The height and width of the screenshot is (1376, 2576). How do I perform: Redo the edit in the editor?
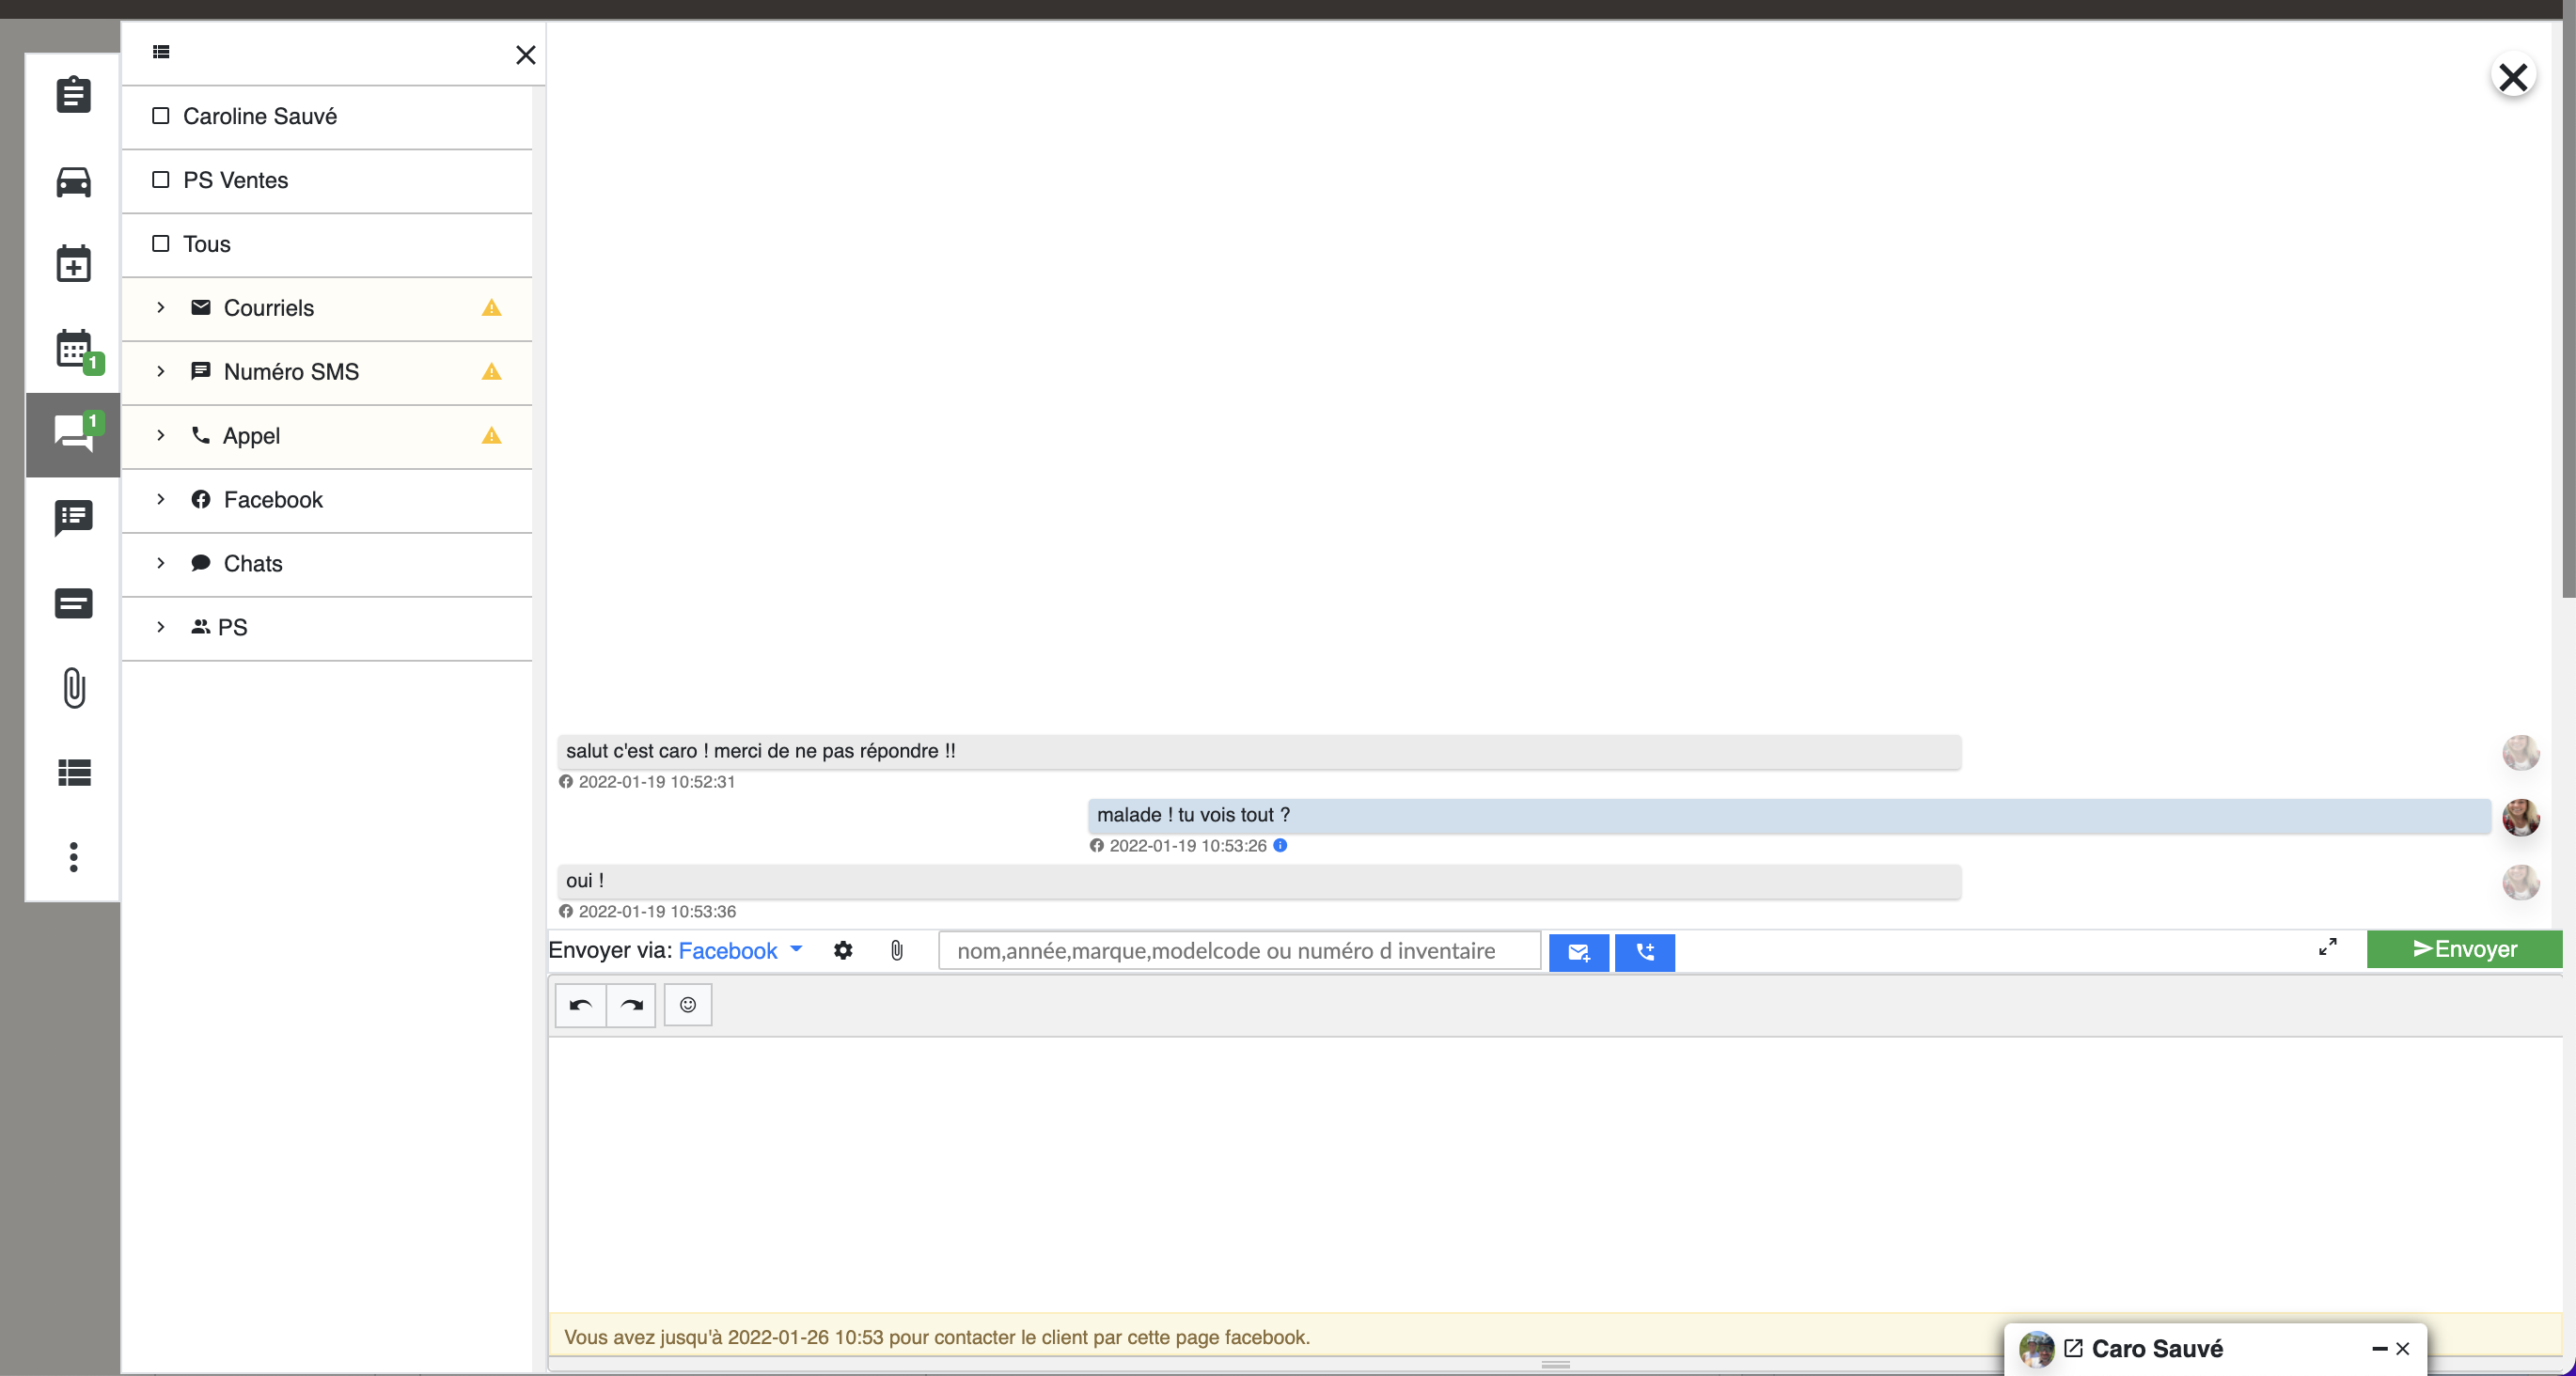[x=632, y=1005]
